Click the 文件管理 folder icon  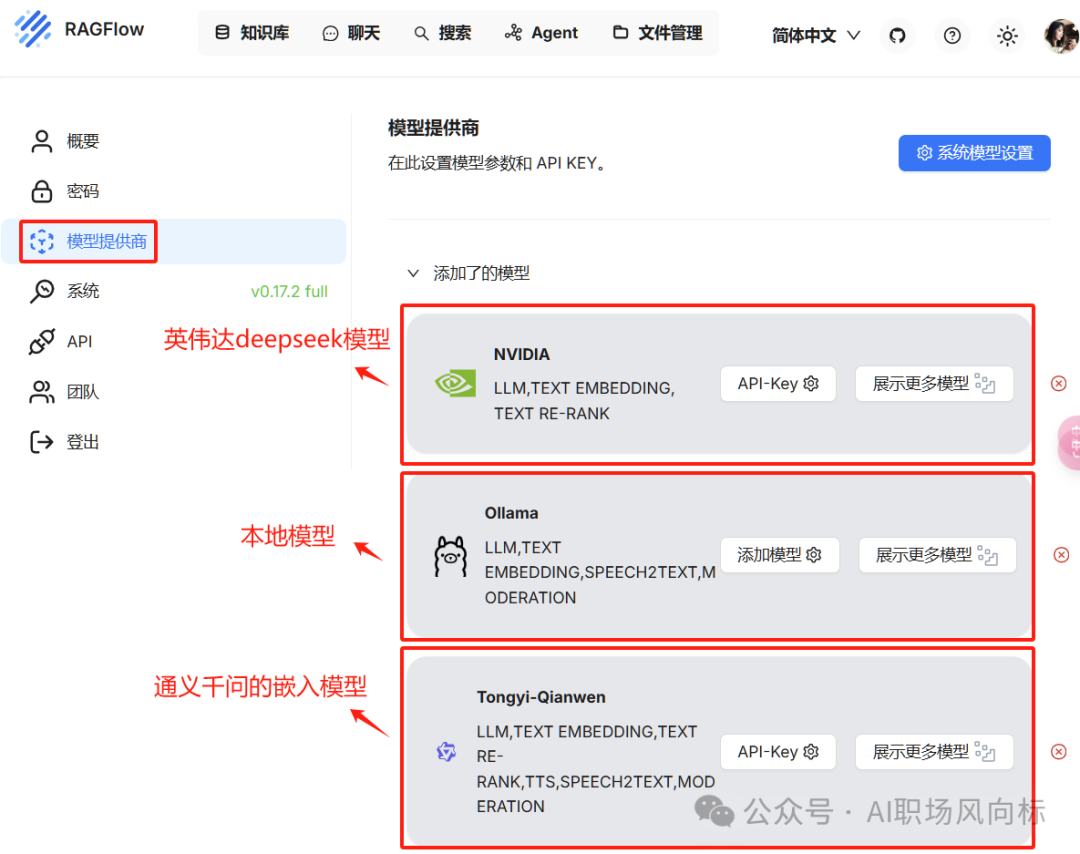pyautogui.click(x=620, y=32)
